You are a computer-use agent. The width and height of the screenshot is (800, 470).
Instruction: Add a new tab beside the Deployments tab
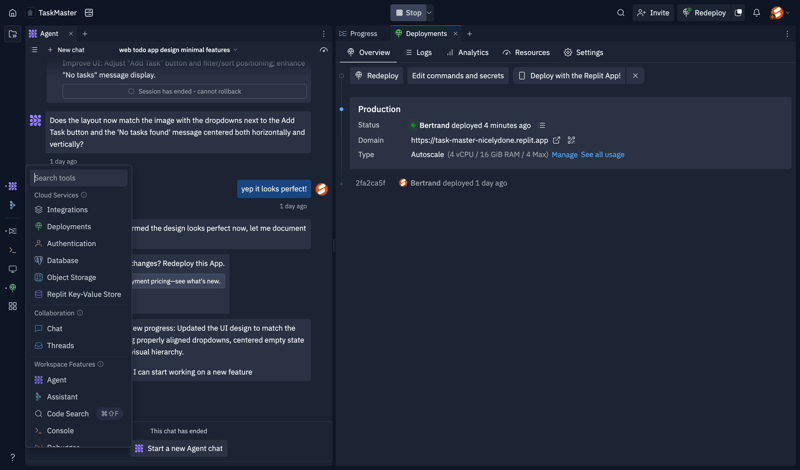(469, 34)
